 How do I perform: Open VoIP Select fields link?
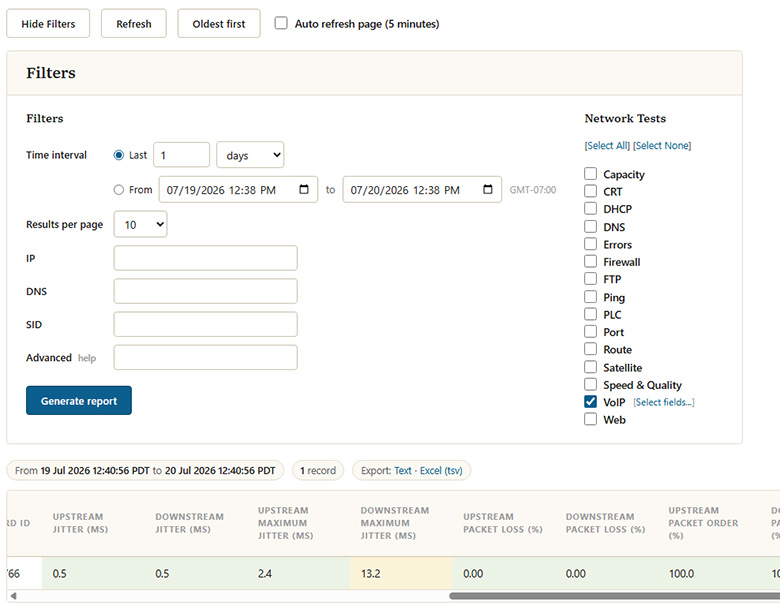point(664,402)
